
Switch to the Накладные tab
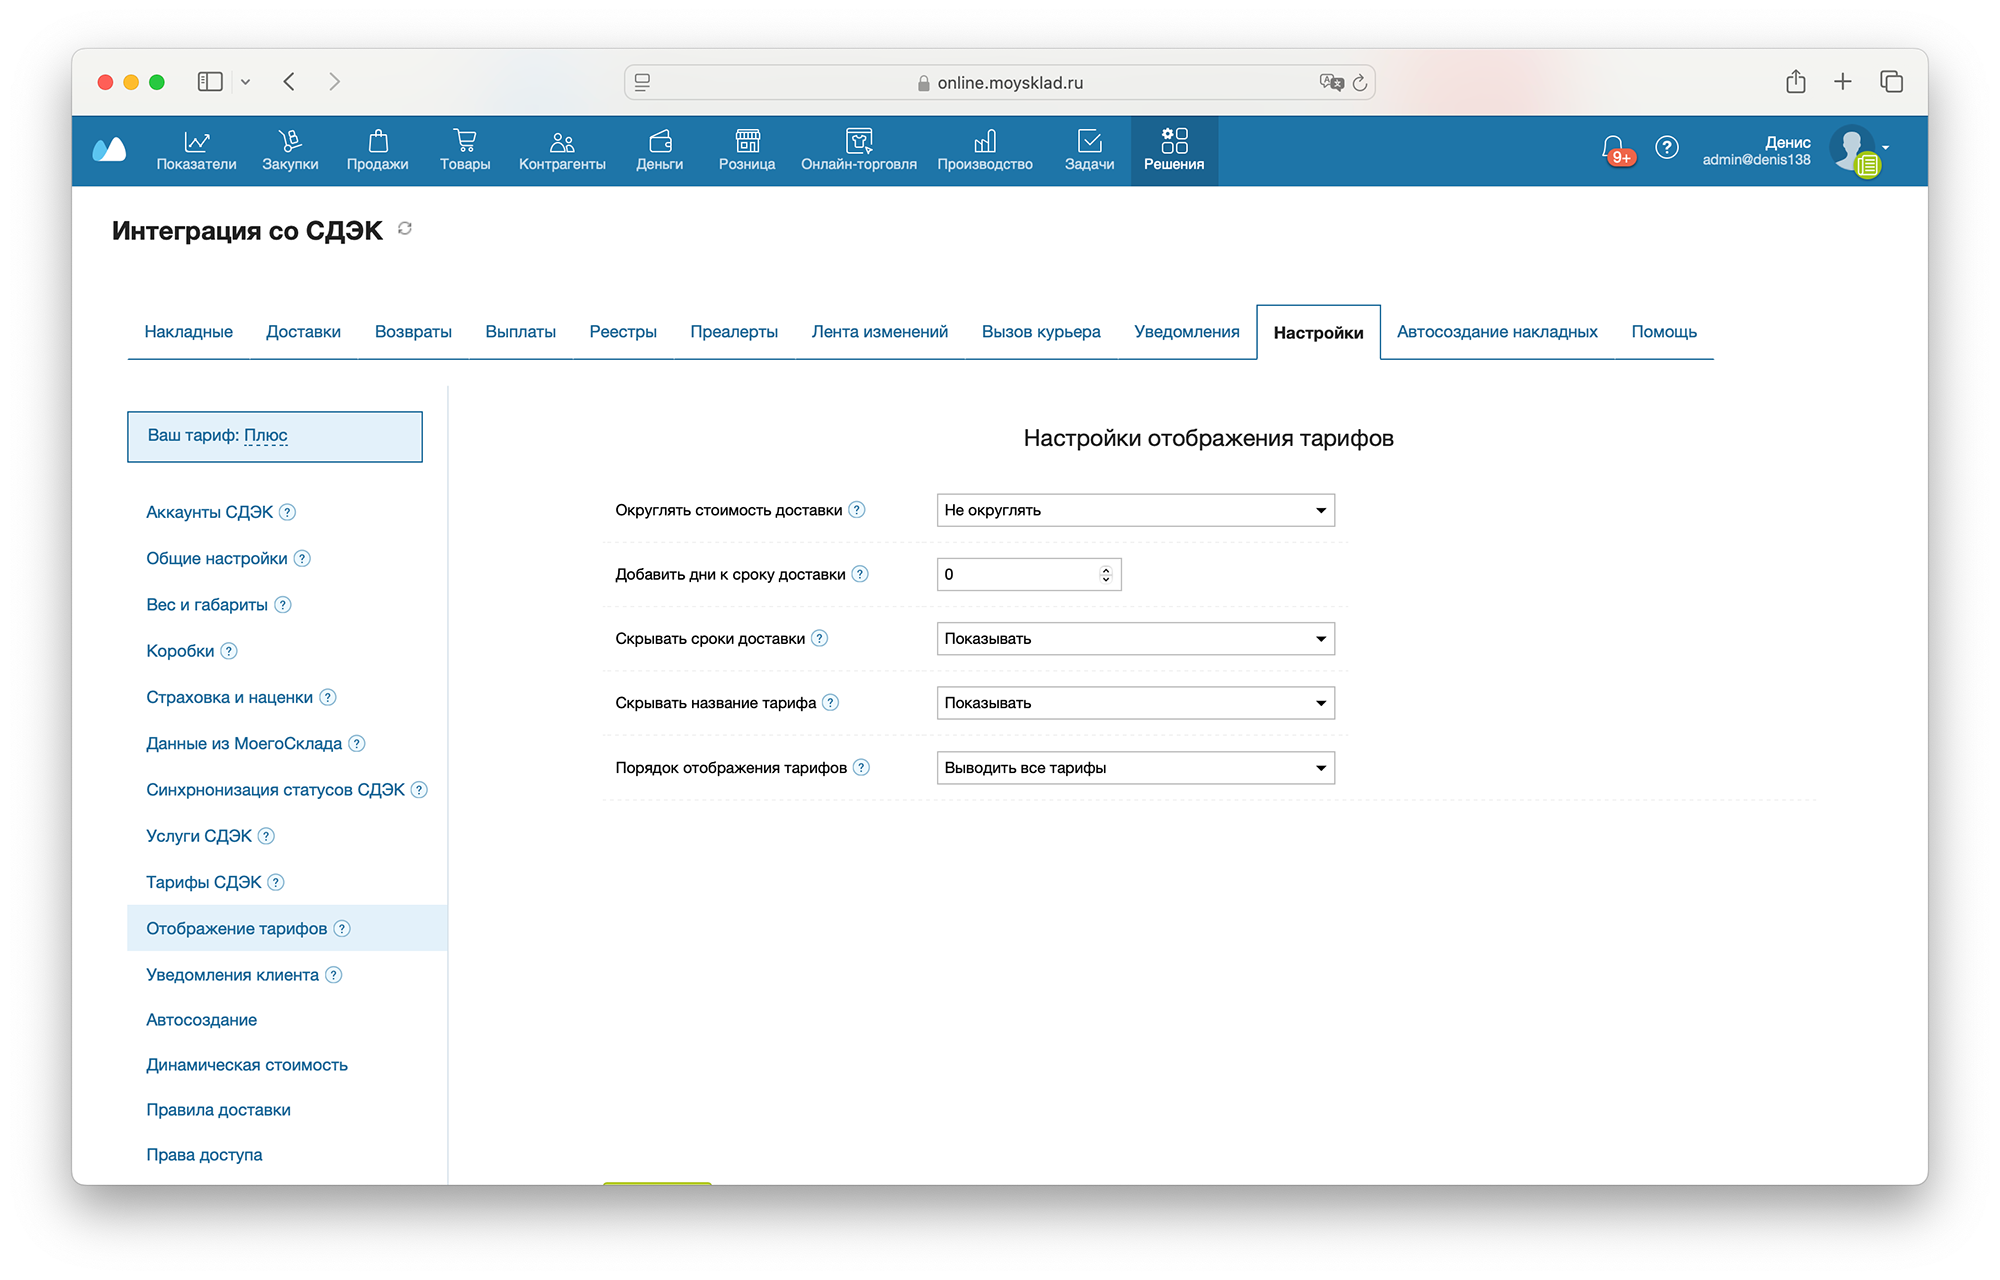click(188, 332)
